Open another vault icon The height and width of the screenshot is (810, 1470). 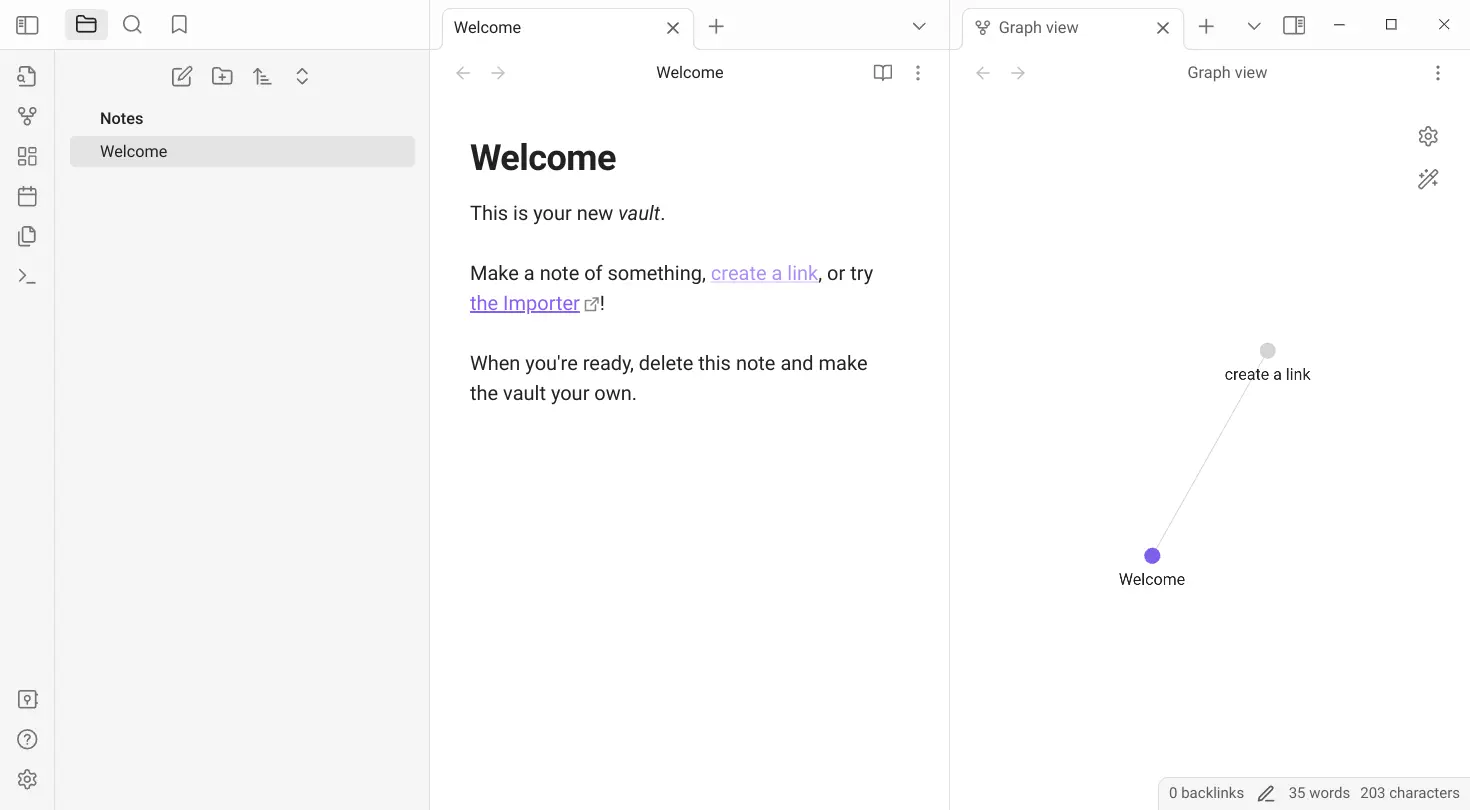click(27, 699)
